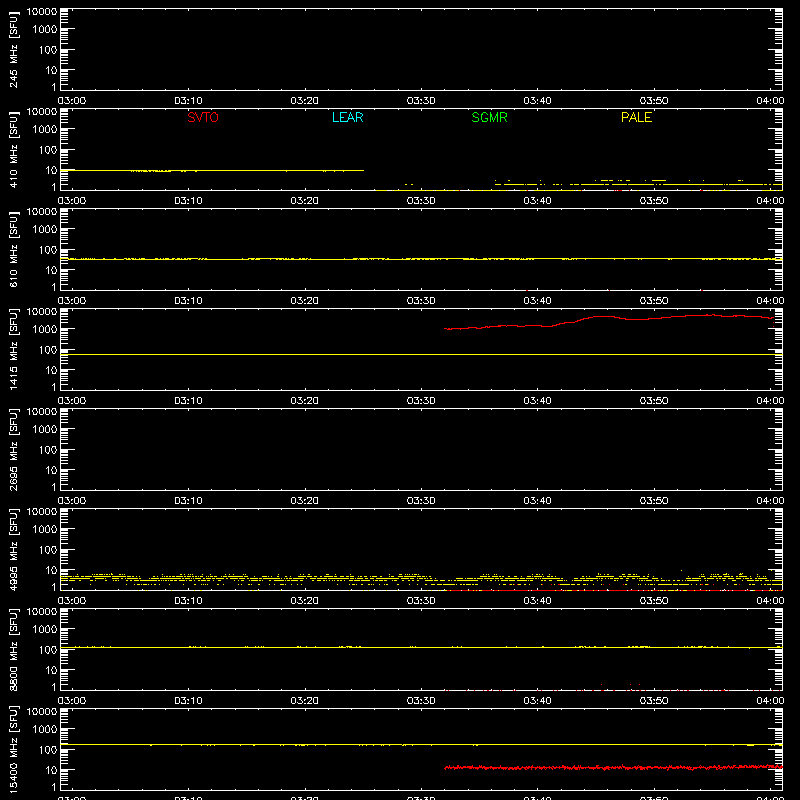Click 03:50 time label under 610 MHz panel
The width and height of the screenshot is (800, 800).
(654, 301)
